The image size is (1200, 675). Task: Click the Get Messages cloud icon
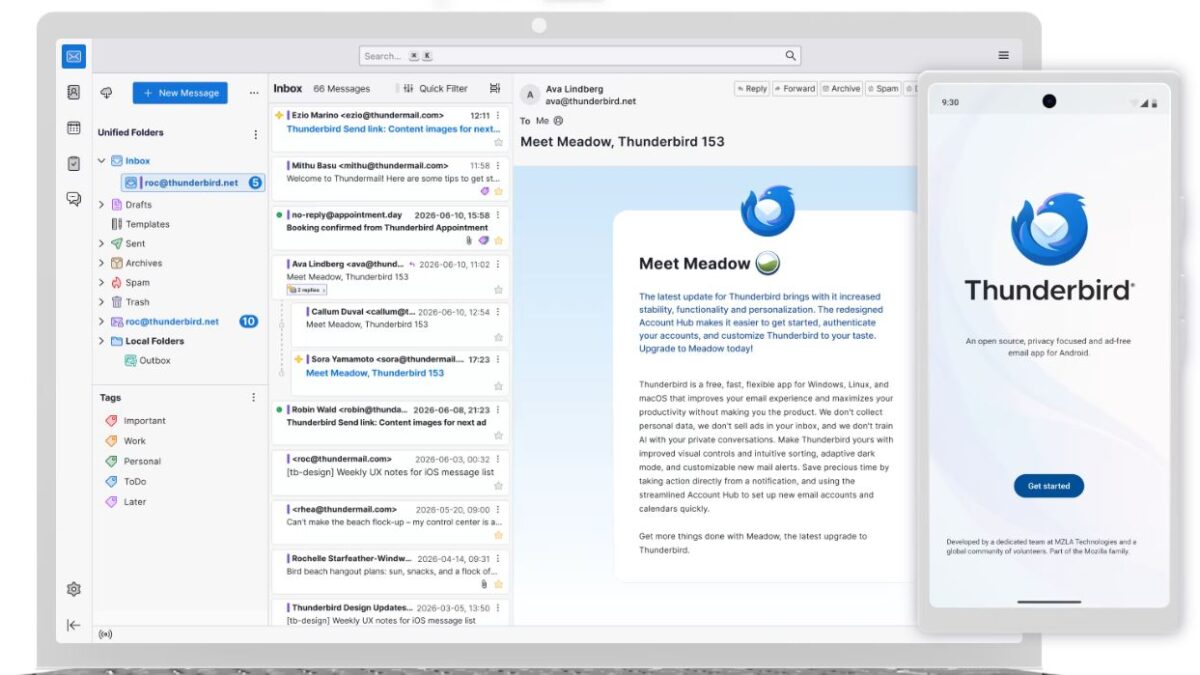coord(106,93)
